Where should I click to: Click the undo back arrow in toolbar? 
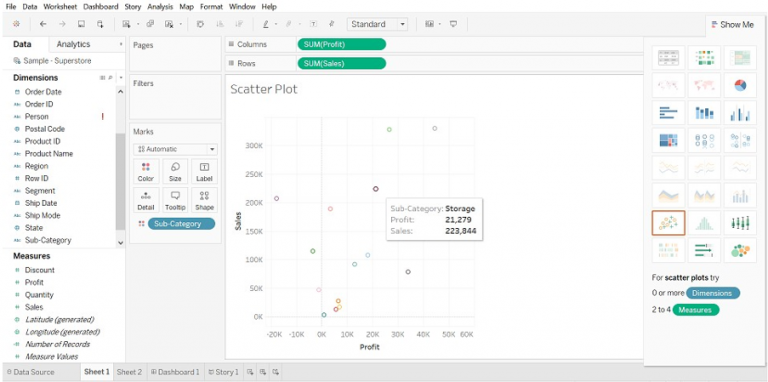point(43,24)
